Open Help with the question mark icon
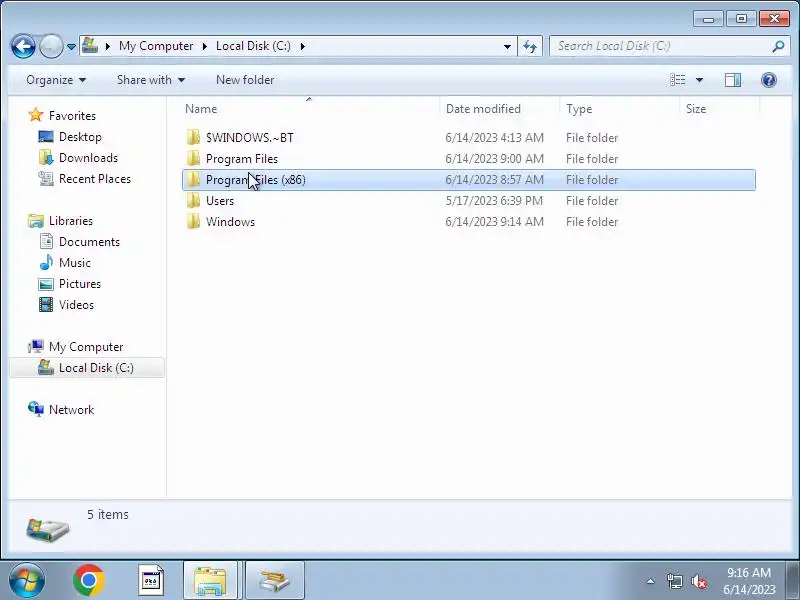 [768, 80]
